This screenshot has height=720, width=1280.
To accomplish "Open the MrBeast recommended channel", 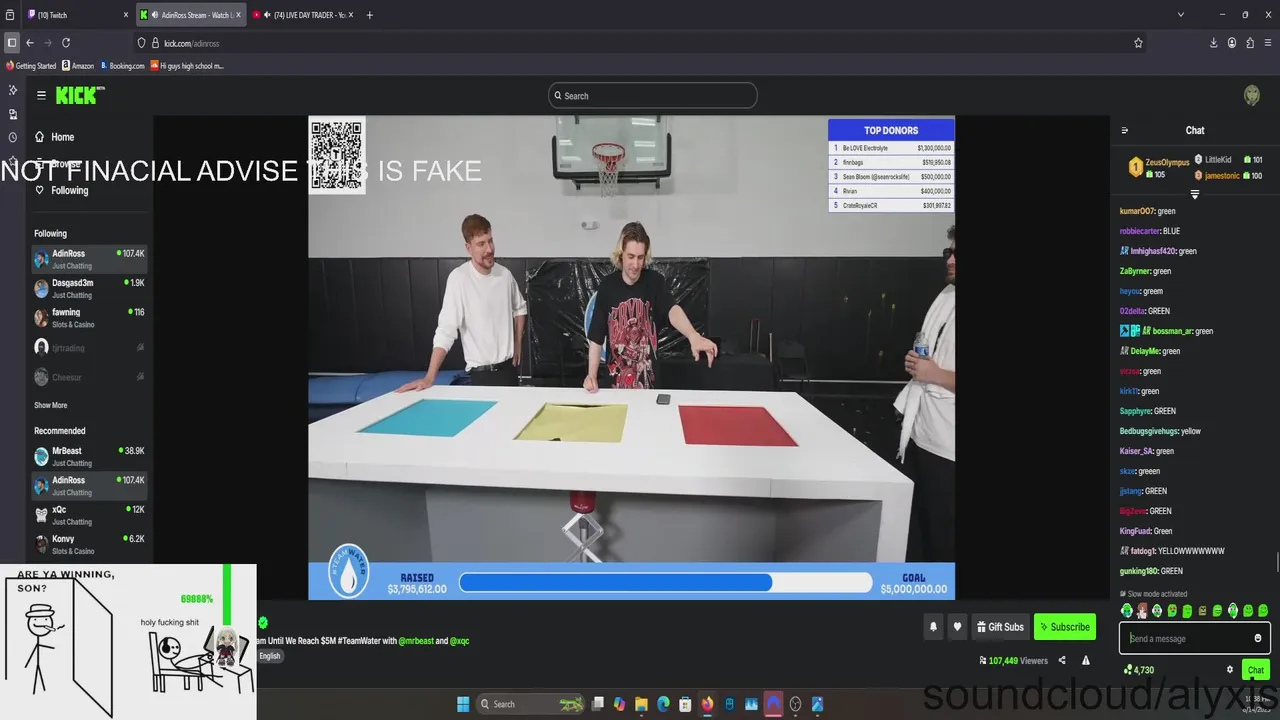I will [89, 456].
